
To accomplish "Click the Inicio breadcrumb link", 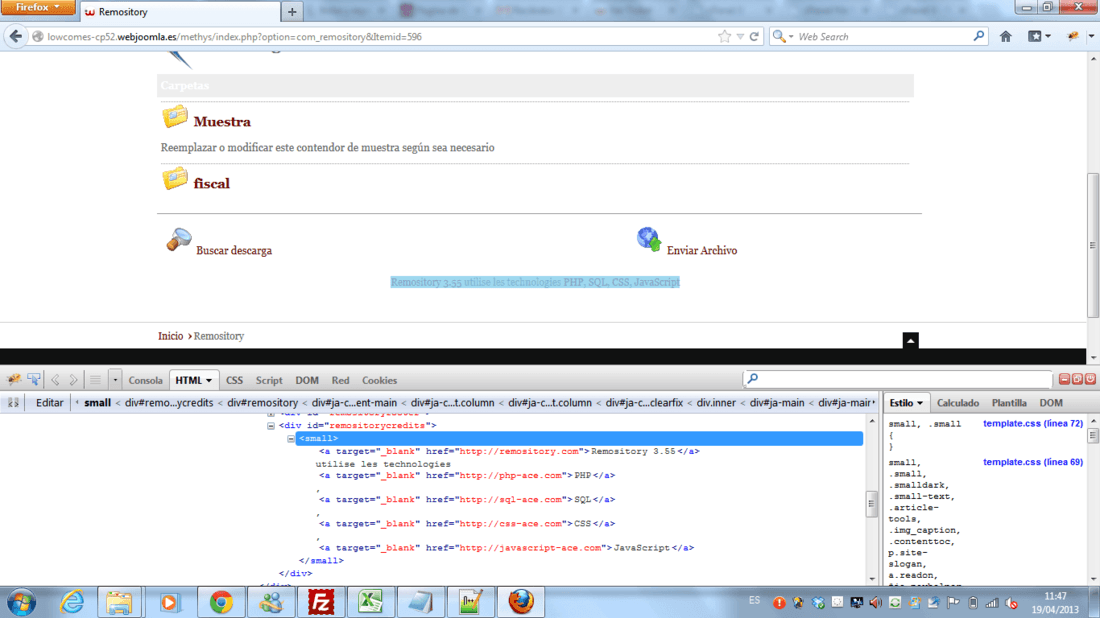I will click(x=170, y=336).
